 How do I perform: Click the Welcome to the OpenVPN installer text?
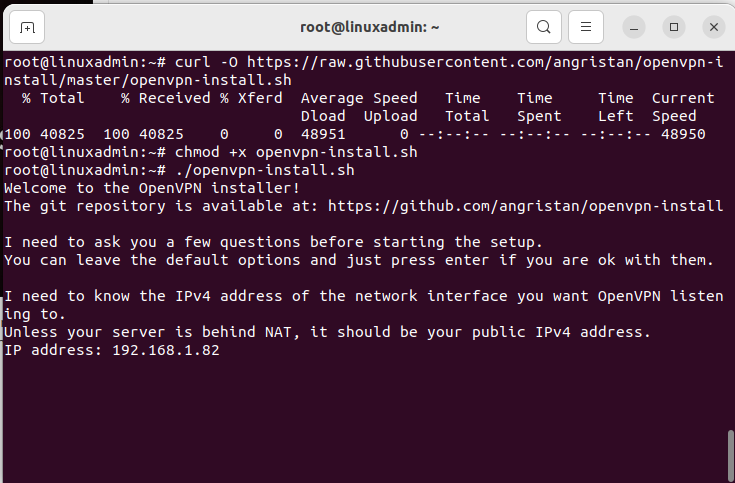point(151,188)
